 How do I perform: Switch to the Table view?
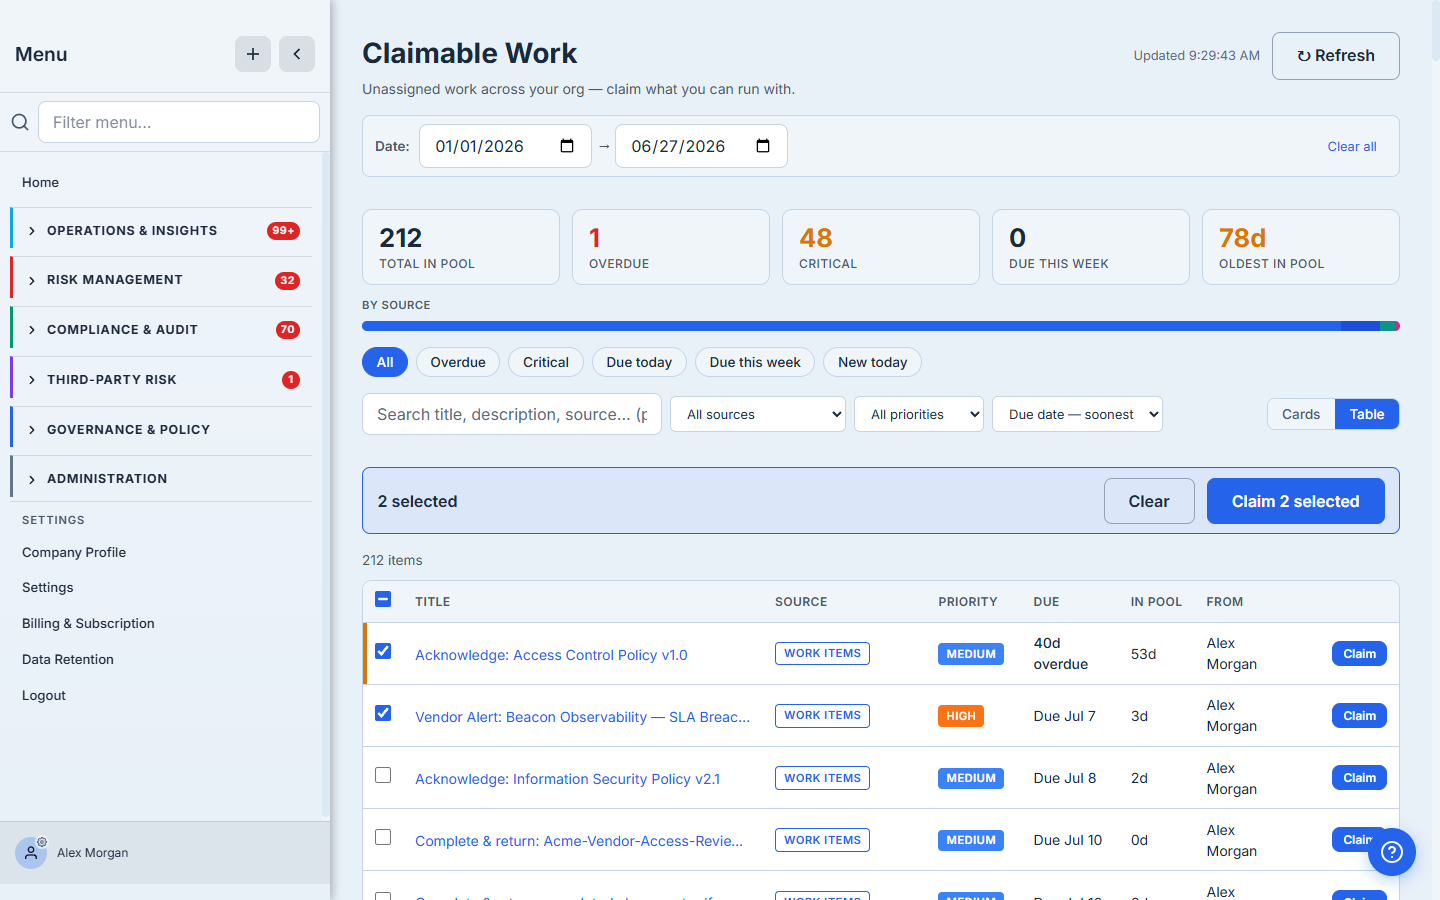tap(1367, 414)
